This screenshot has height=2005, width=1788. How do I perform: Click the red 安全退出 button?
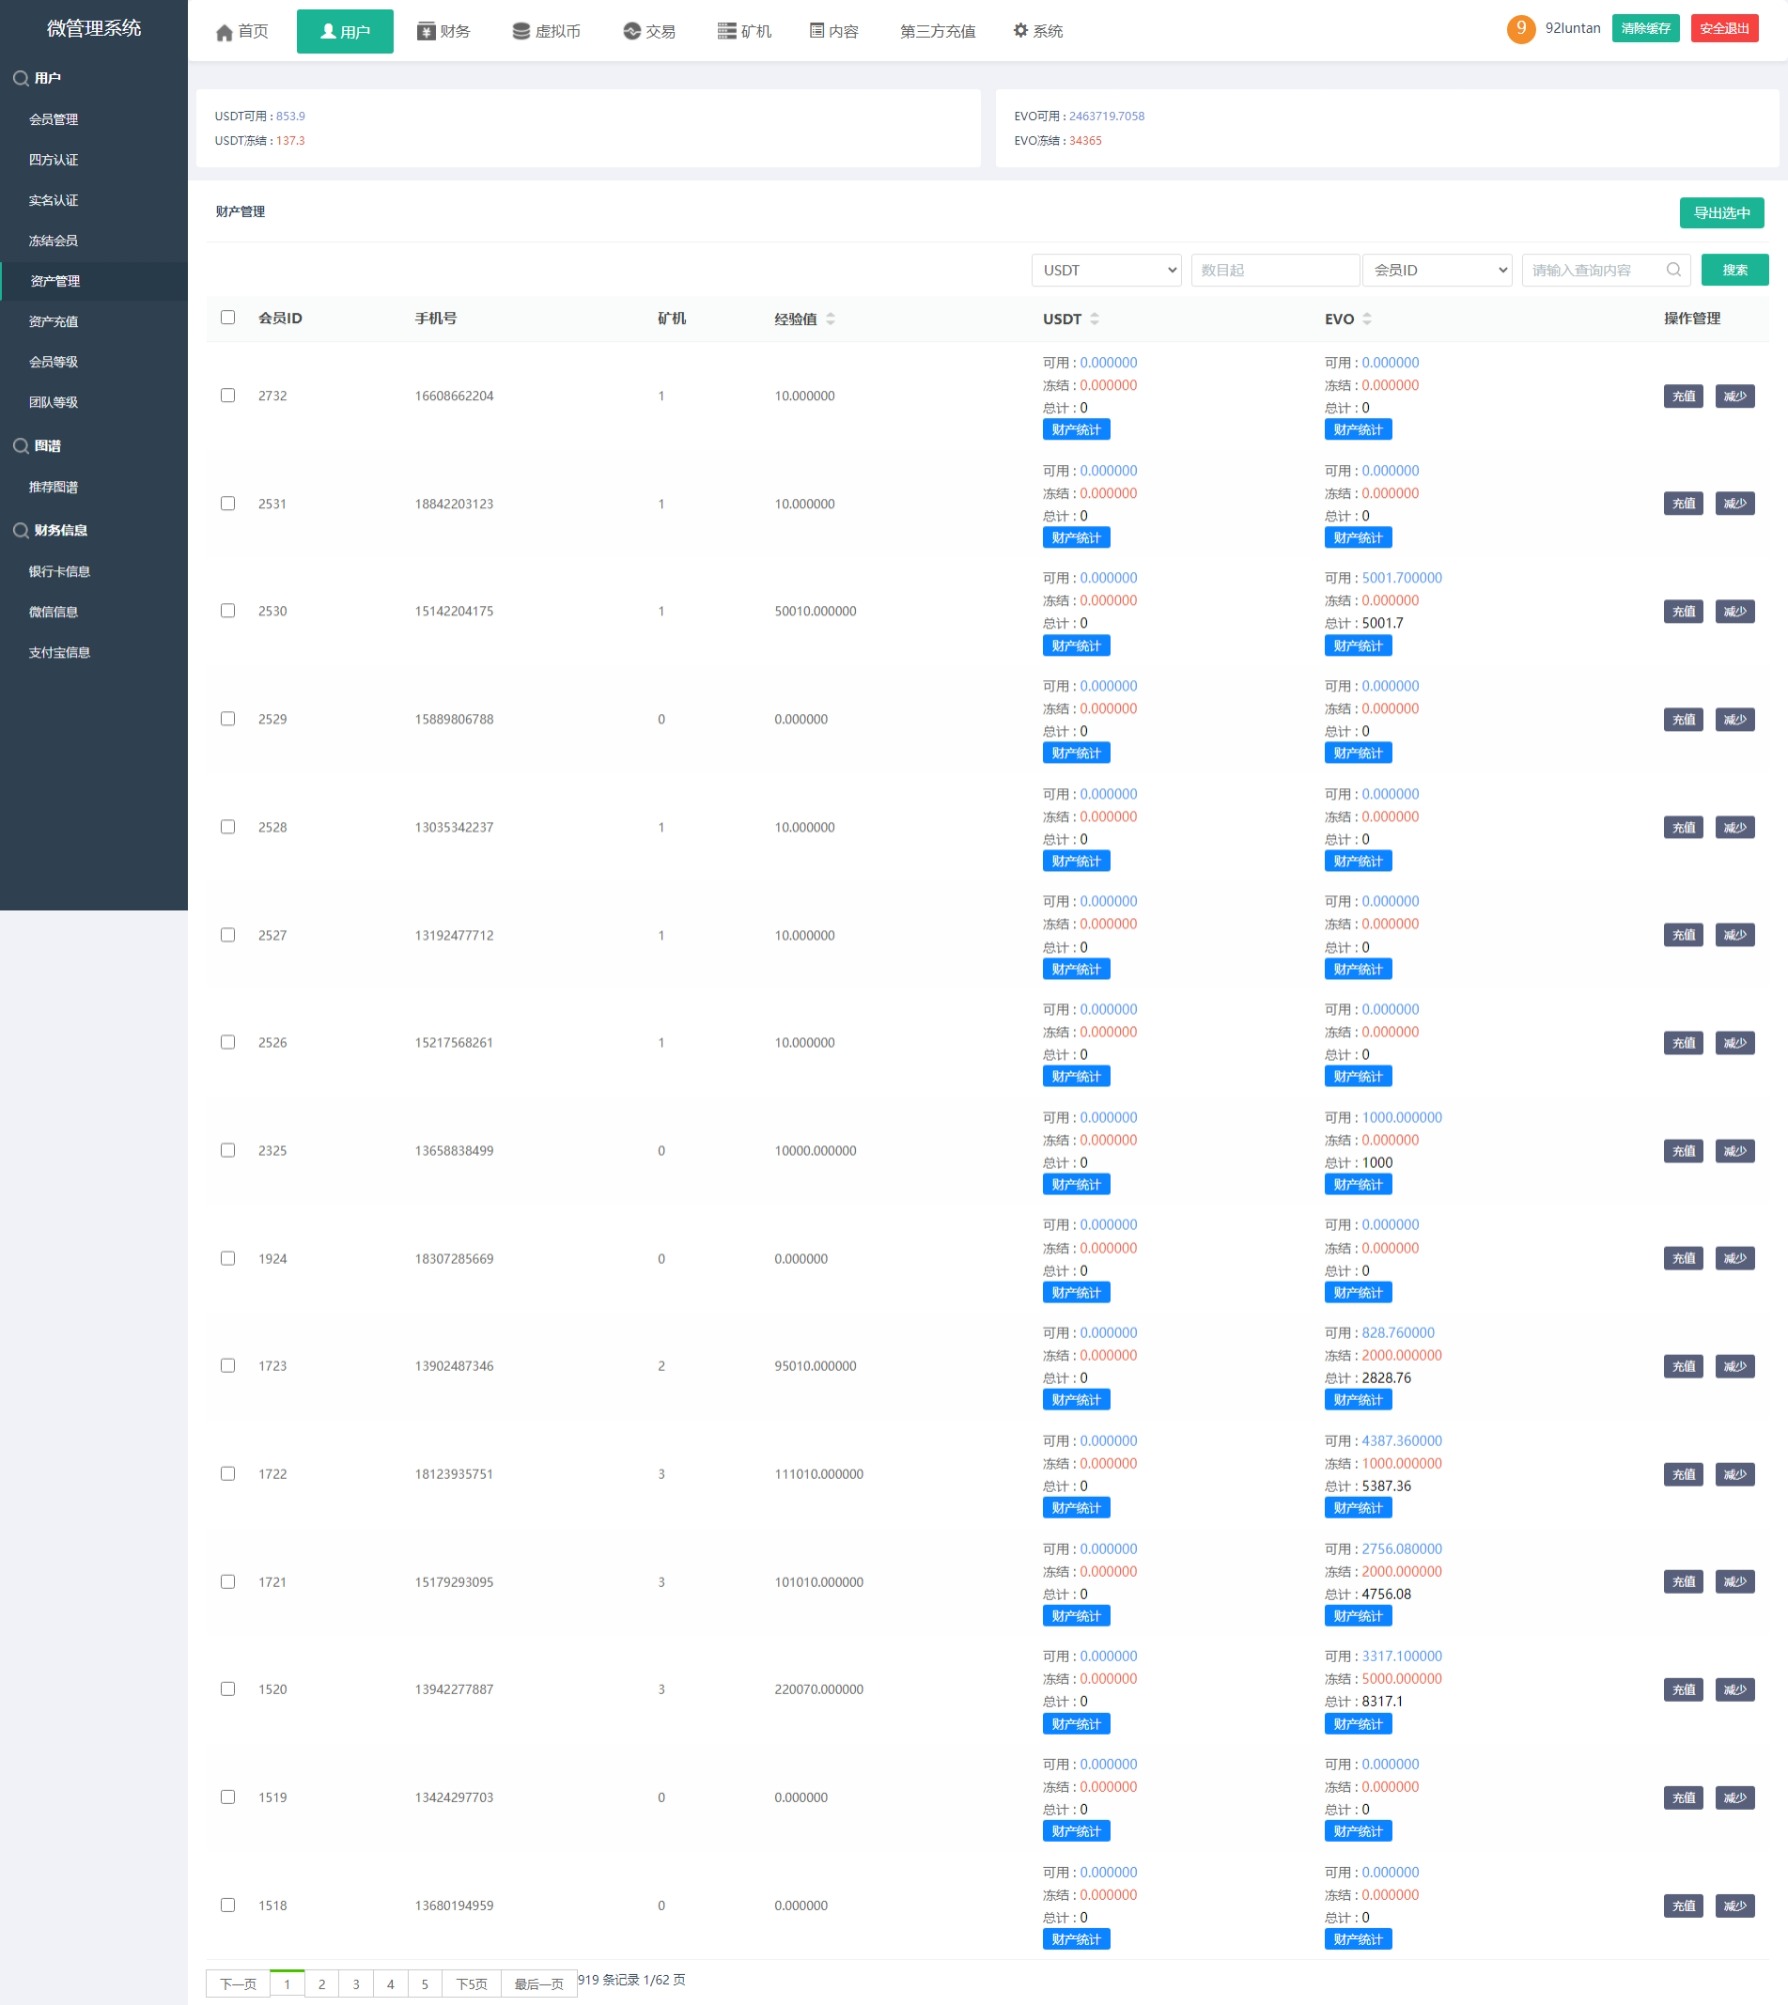(x=1724, y=28)
